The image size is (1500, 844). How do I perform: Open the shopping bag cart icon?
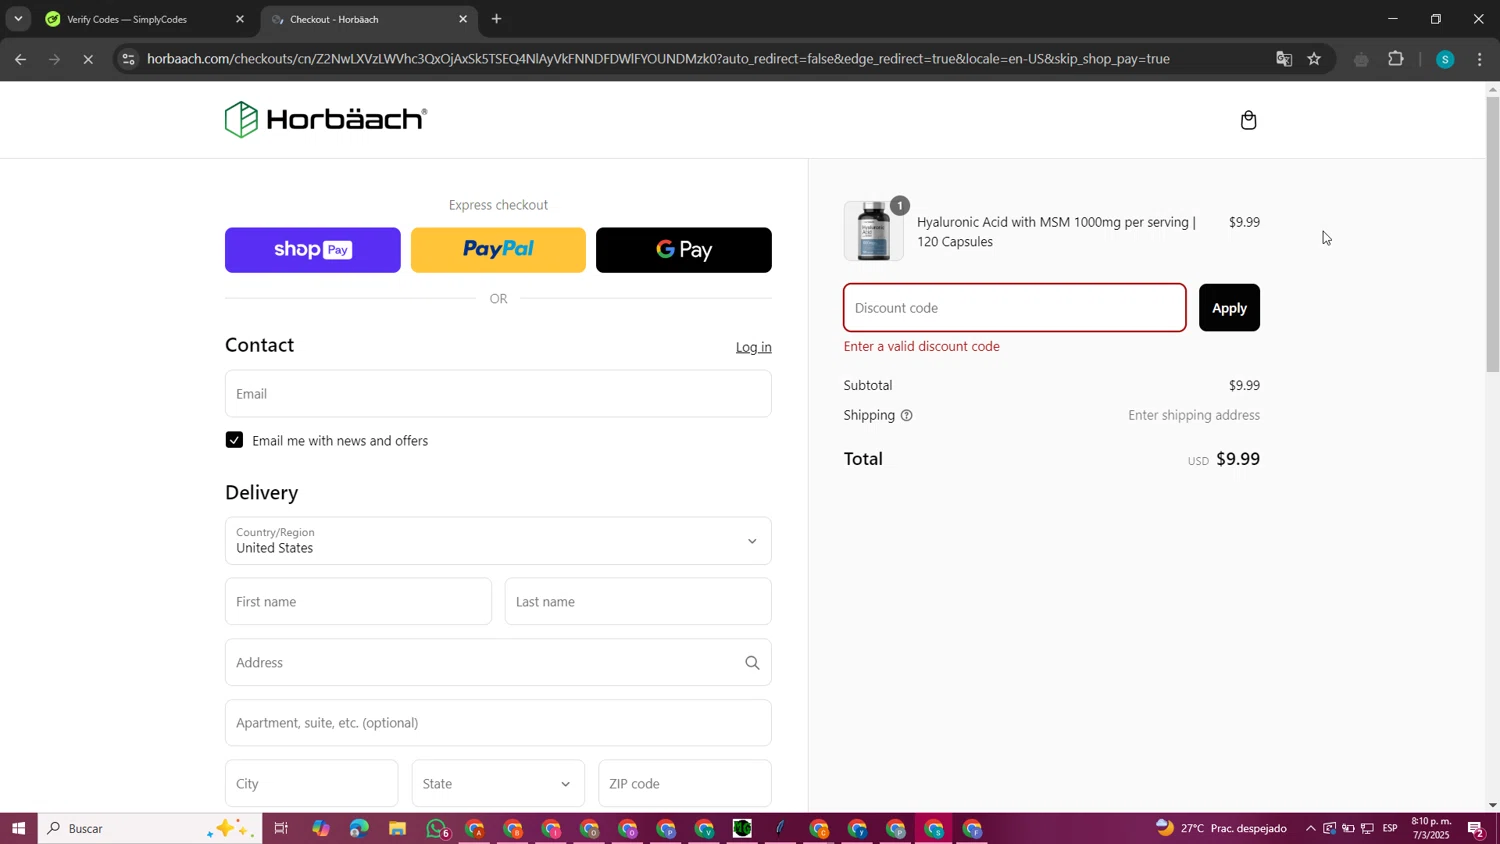click(x=1248, y=120)
